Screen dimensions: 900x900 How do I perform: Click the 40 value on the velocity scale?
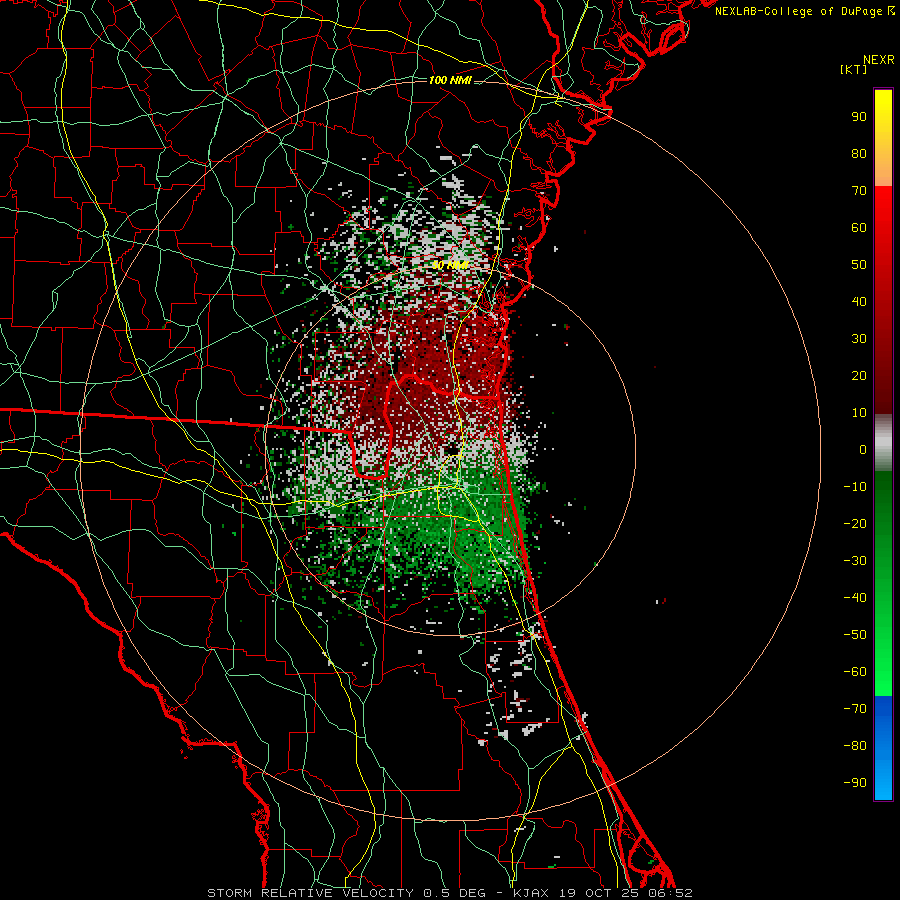(859, 302)
